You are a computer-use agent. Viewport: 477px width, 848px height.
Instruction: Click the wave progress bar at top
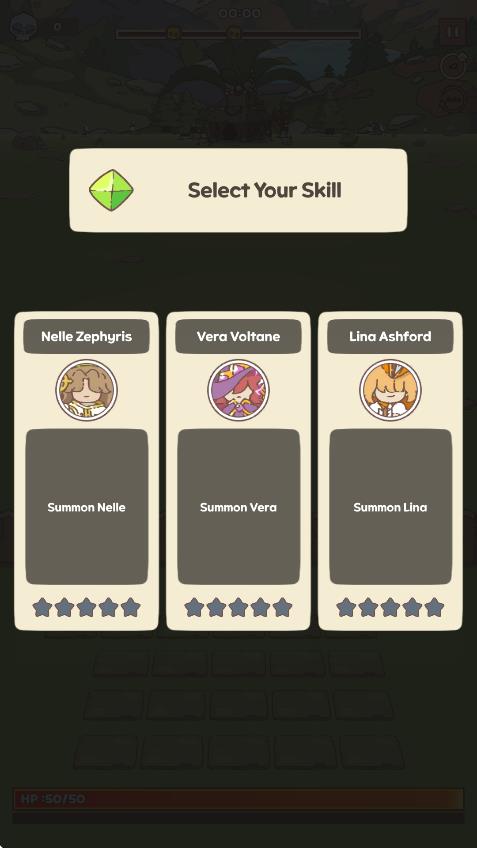238,34
